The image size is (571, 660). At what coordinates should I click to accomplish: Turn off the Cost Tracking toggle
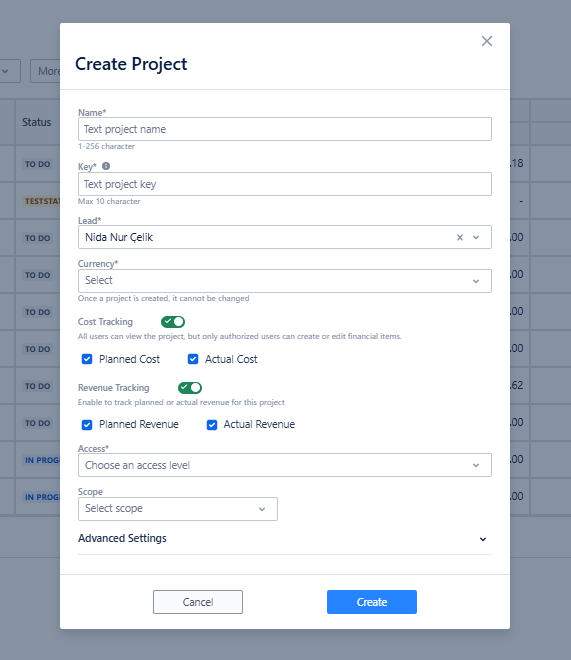tap(173, 322)
